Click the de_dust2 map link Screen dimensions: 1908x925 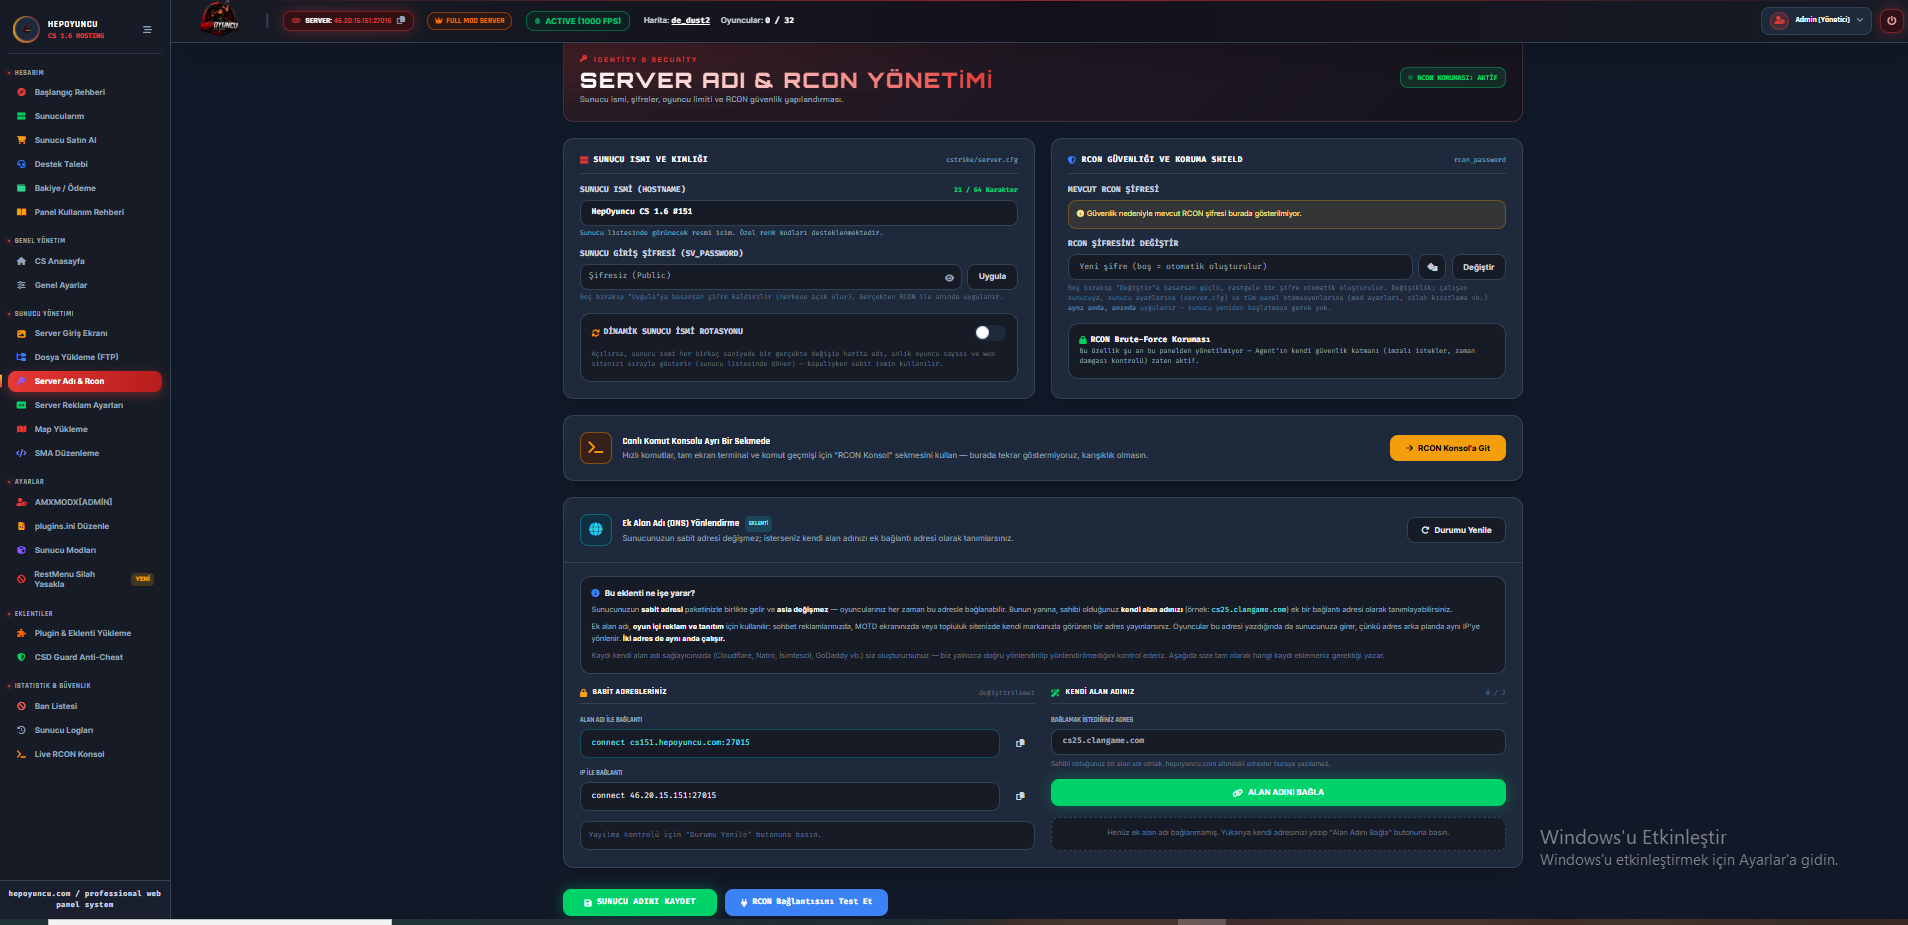(x=690, y=20)
